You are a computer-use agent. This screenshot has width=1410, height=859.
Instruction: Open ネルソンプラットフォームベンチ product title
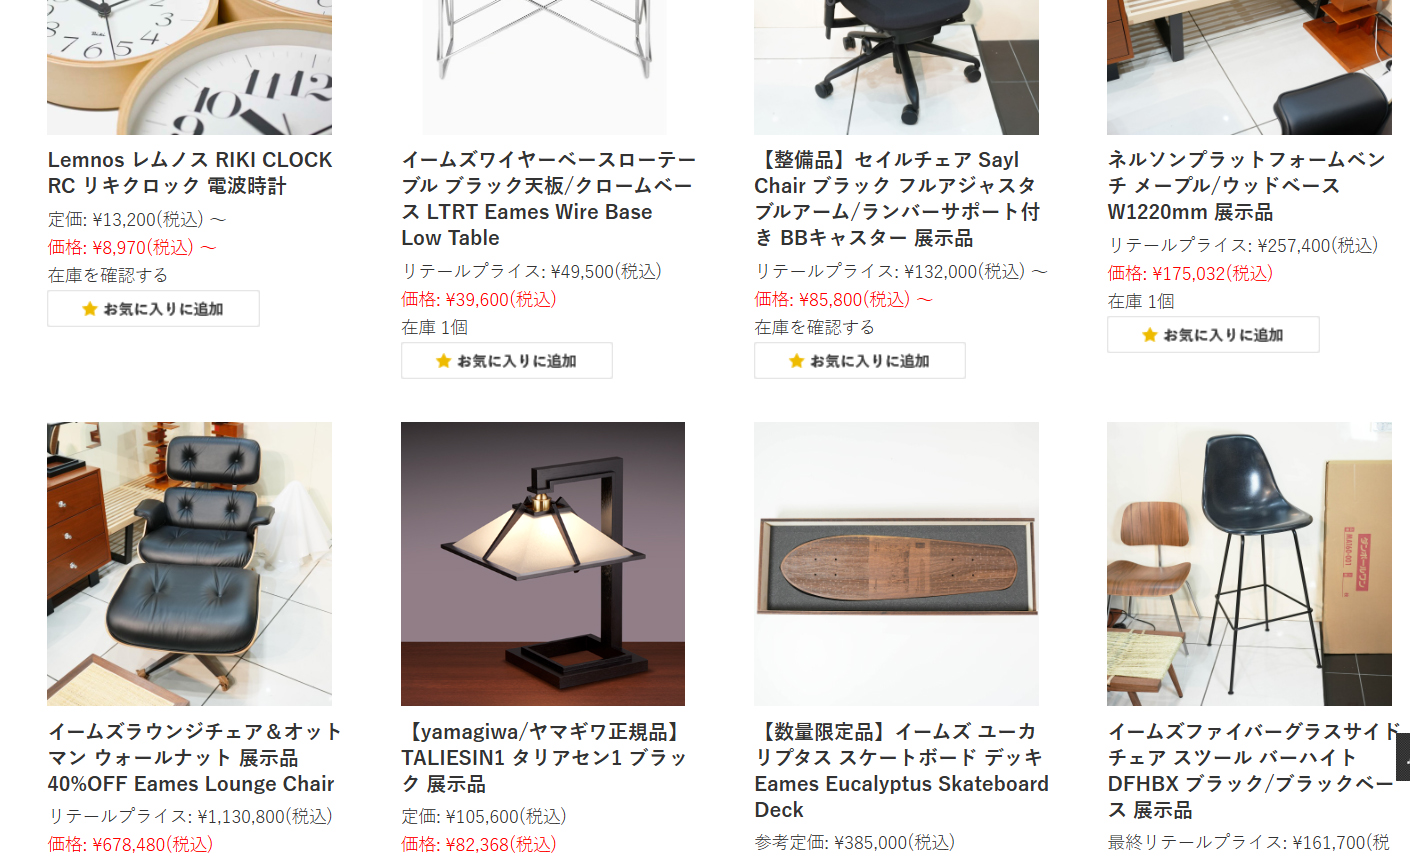tap(1246, 186)
